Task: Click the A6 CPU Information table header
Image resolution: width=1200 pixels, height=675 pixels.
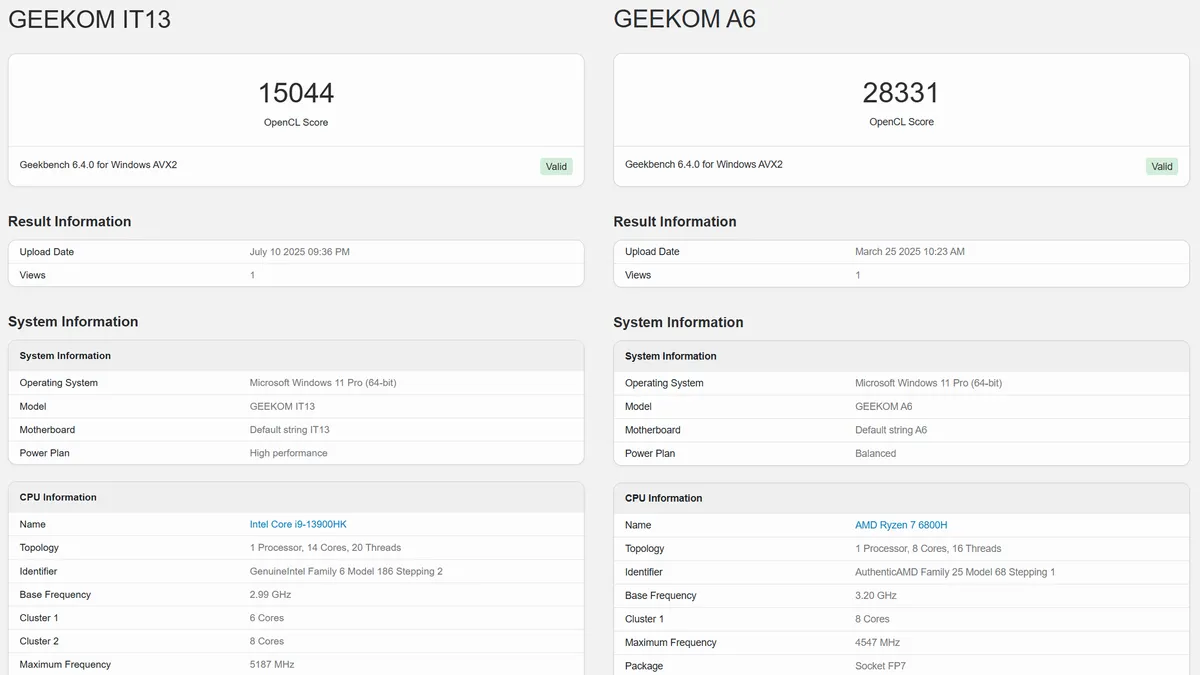Action: (663, 498)
